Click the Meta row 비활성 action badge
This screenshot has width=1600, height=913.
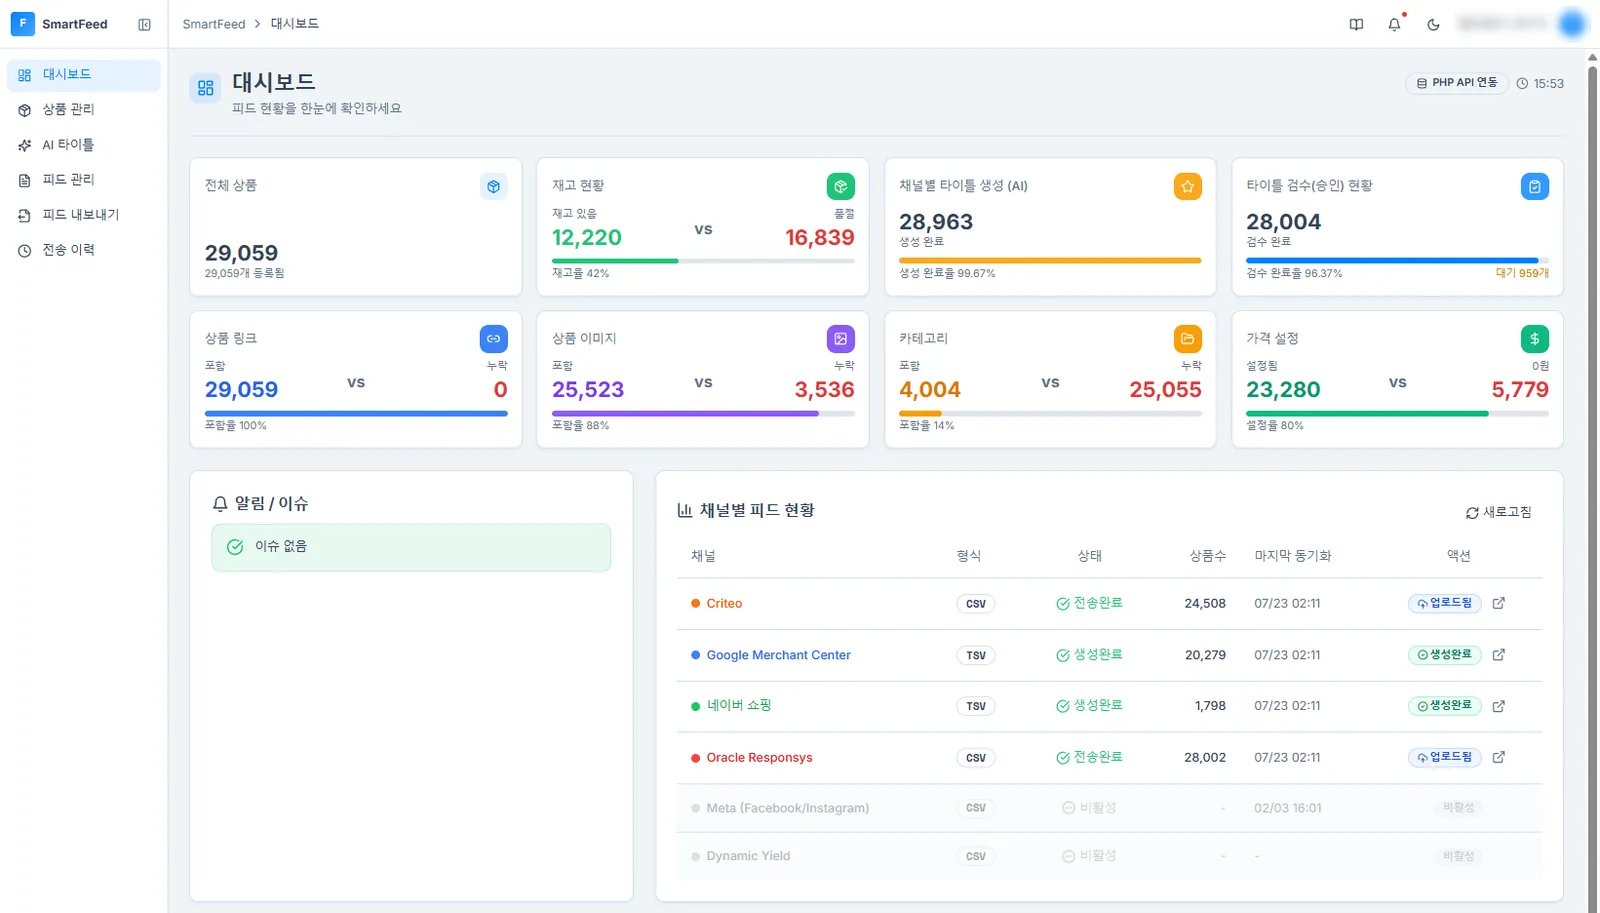tap(1458, 808)
